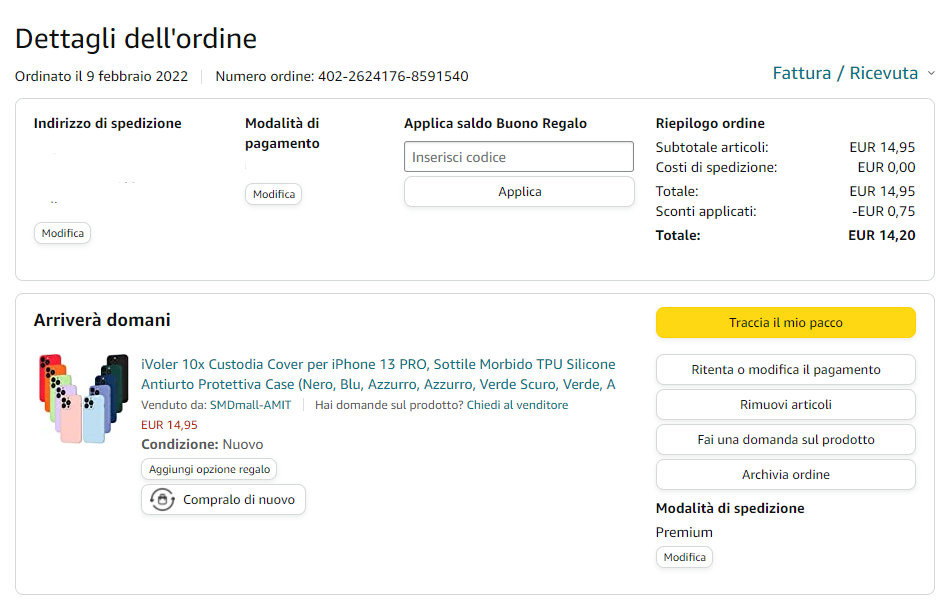
Task: Click the reorder icon in Compralo di nuovo
Action: tap(162, 499)
